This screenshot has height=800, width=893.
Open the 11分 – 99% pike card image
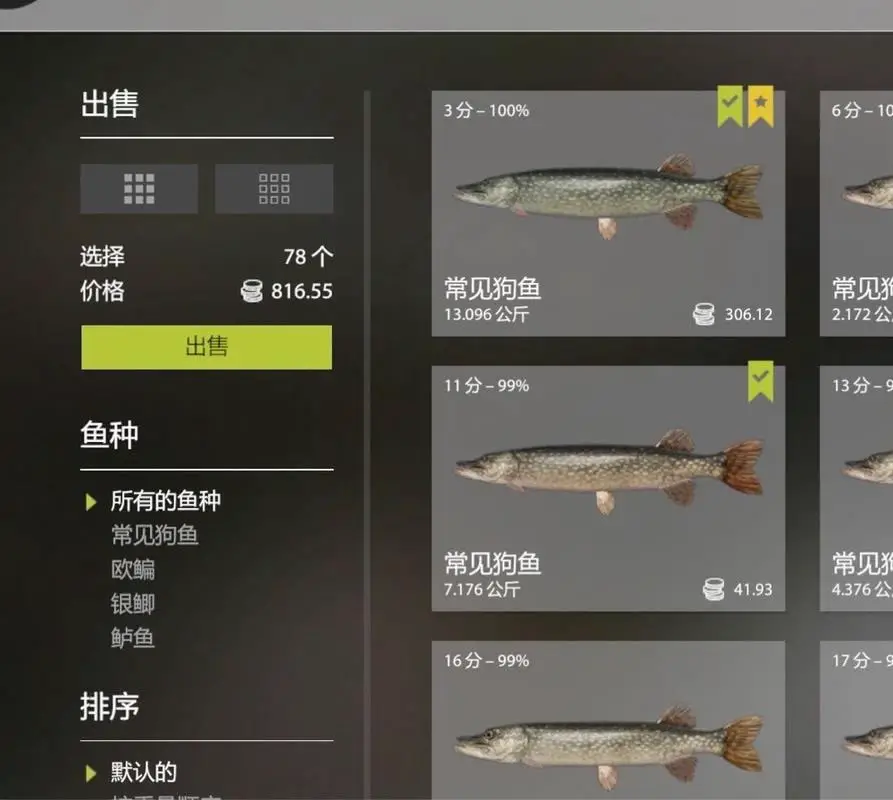[608, 474]
